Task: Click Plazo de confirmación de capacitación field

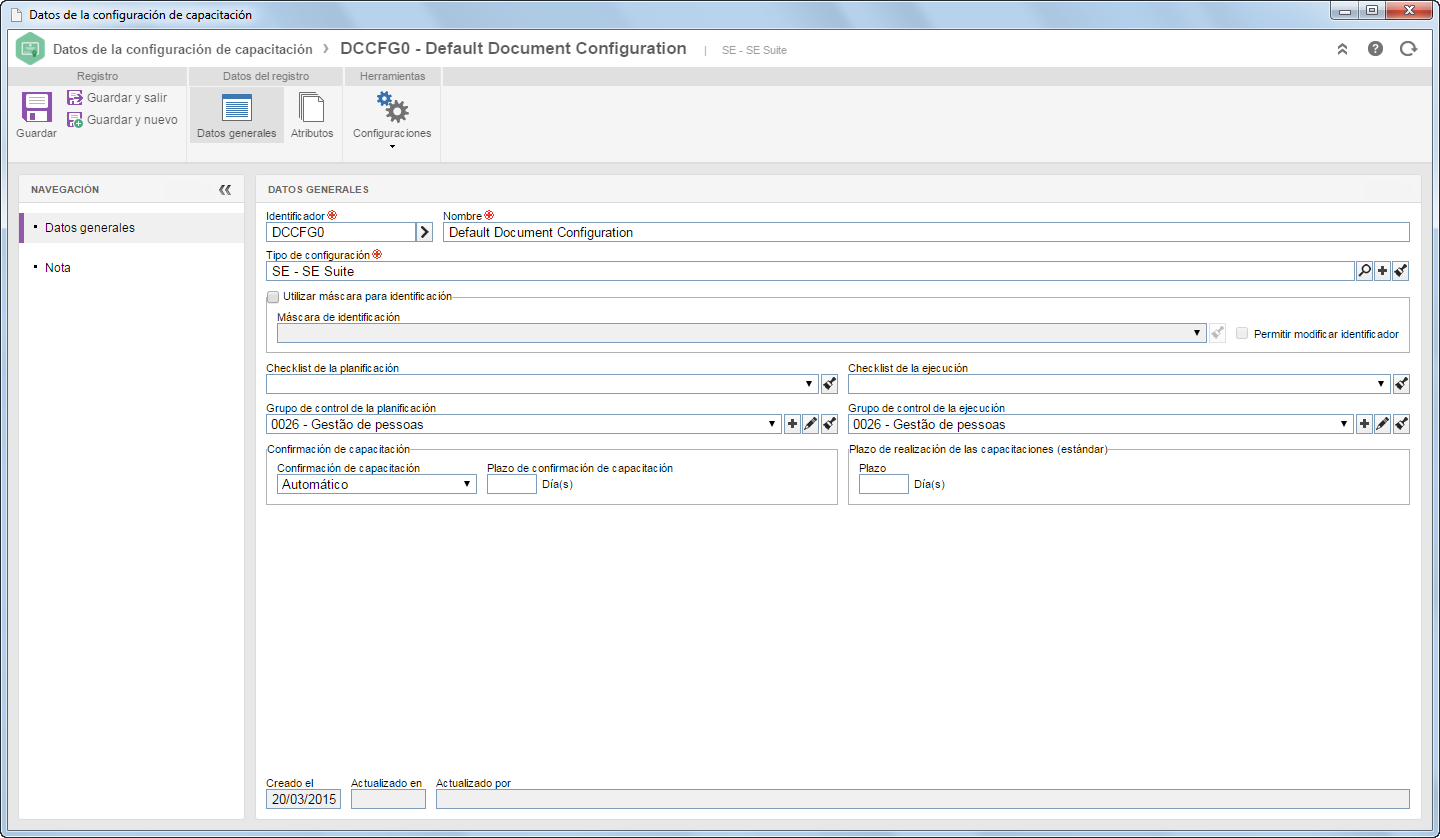Action: 512,484
